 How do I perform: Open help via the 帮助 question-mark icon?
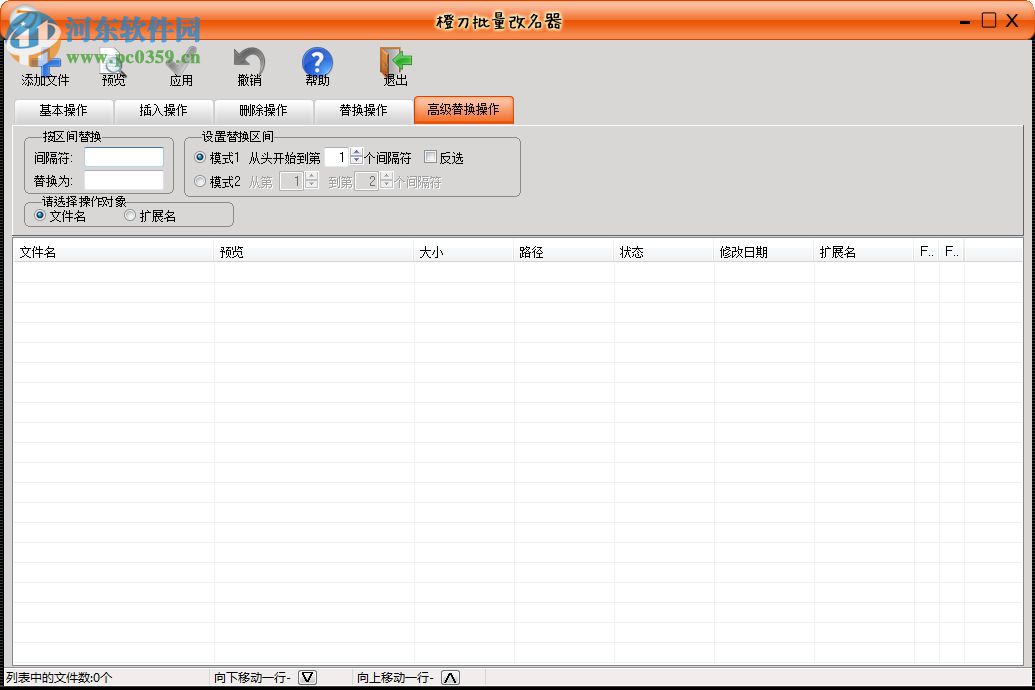[317, 60]
